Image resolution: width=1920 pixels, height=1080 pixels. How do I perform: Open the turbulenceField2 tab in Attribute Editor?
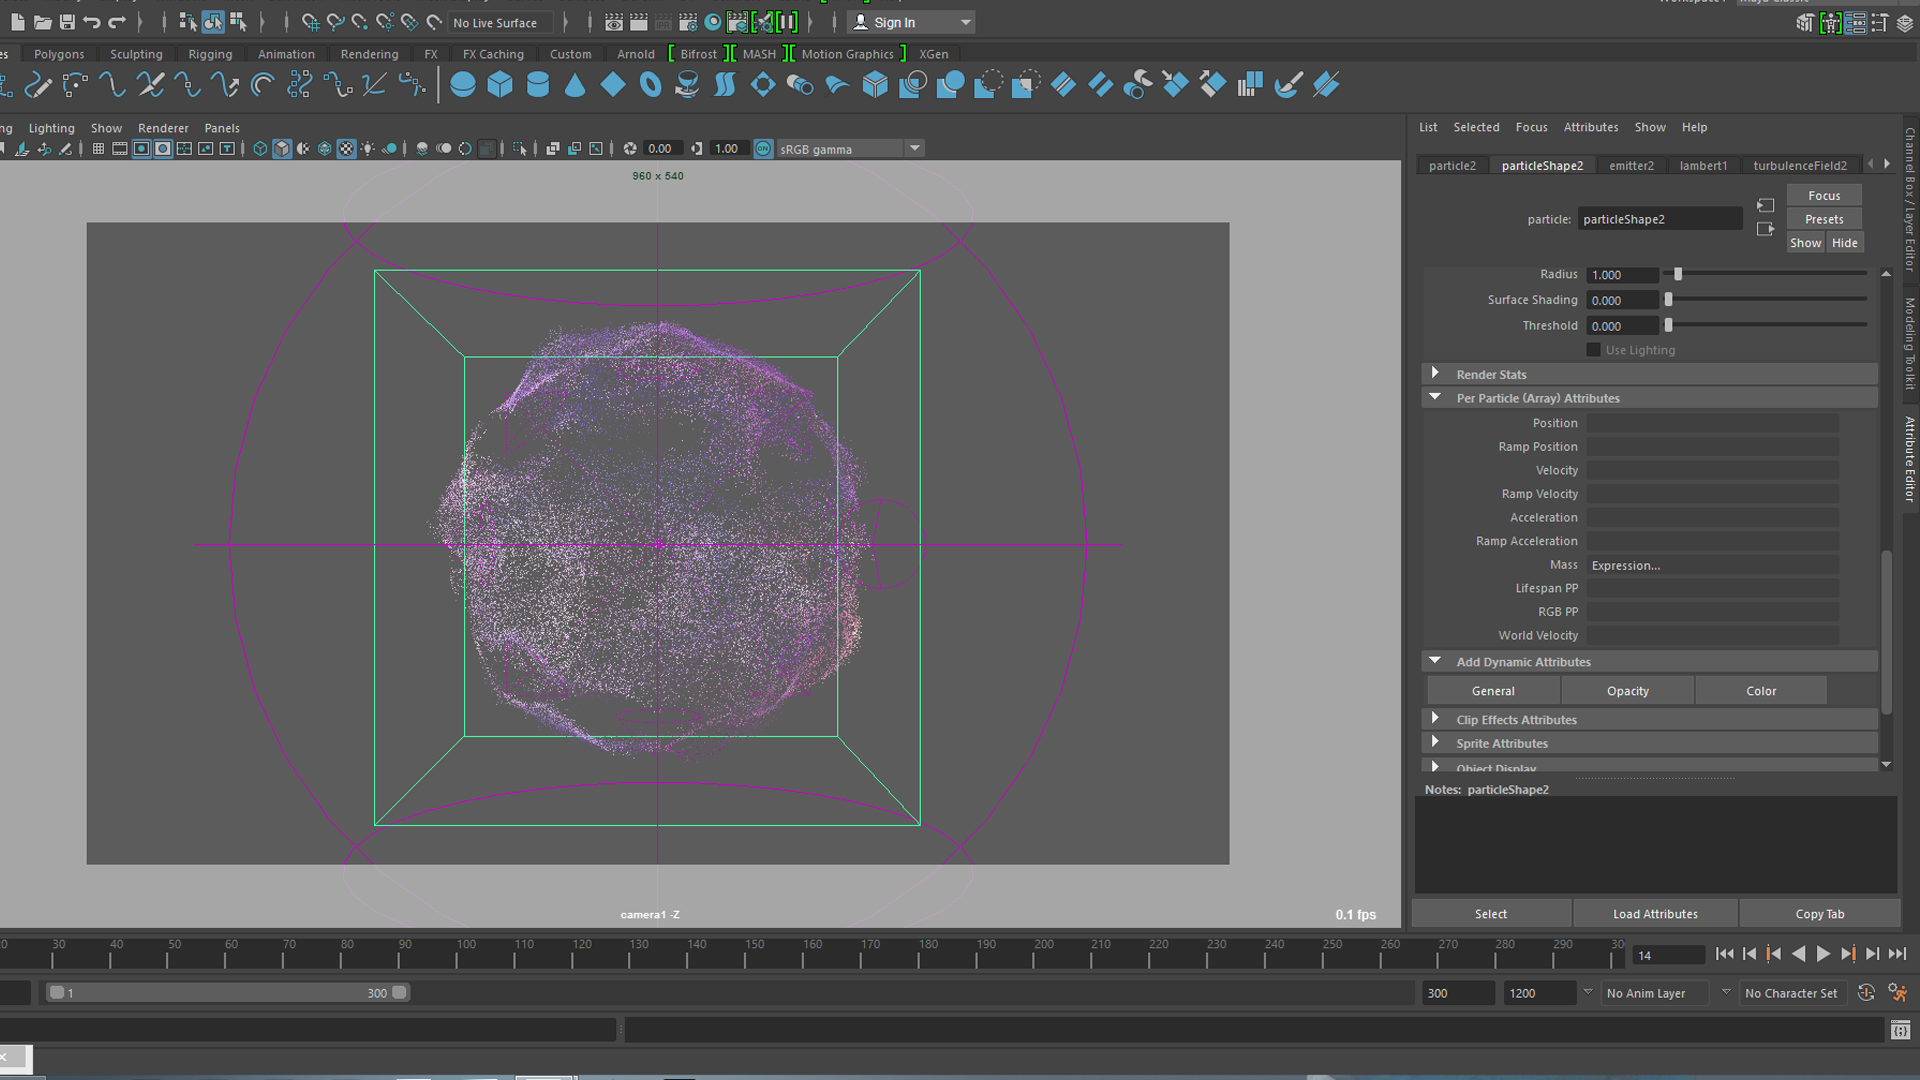(x=1800, y=165)
